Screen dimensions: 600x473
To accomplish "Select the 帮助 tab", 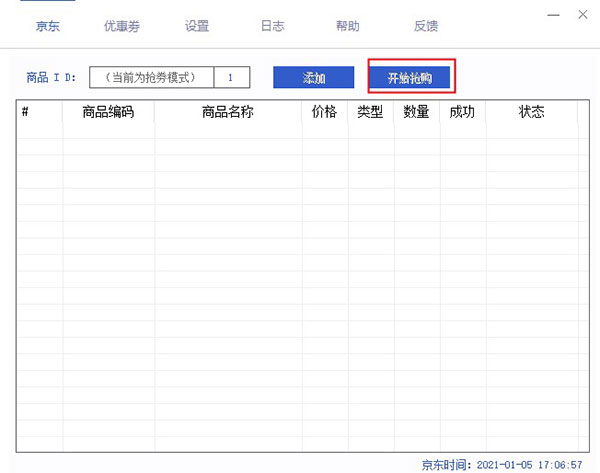I will [347, 26].
